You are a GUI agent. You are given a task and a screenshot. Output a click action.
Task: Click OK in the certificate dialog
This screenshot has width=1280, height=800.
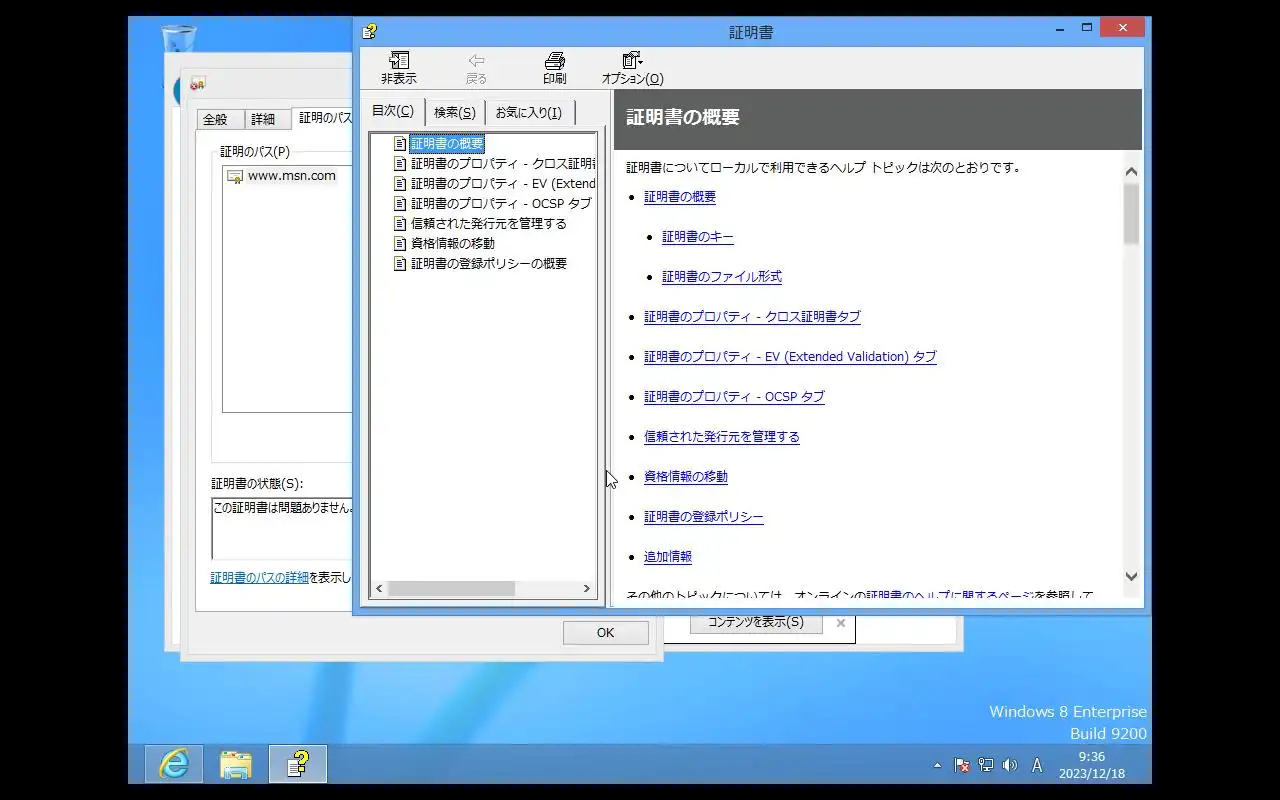pos(605,633)
